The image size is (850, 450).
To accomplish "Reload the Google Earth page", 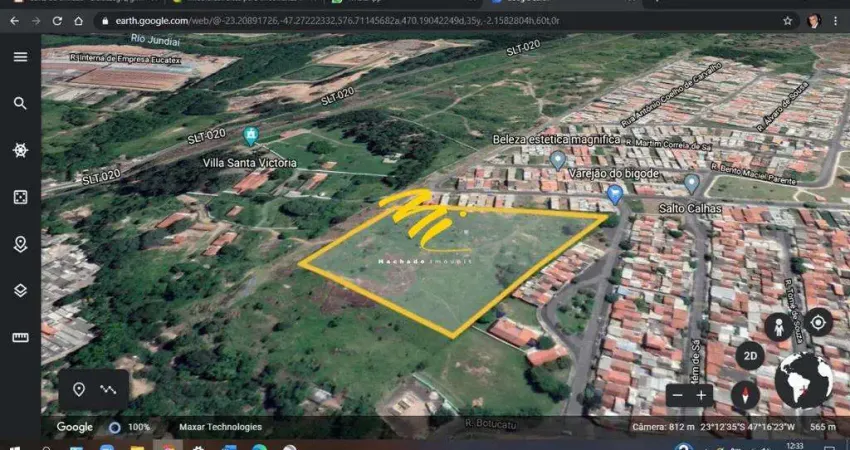I will (57, 21).
